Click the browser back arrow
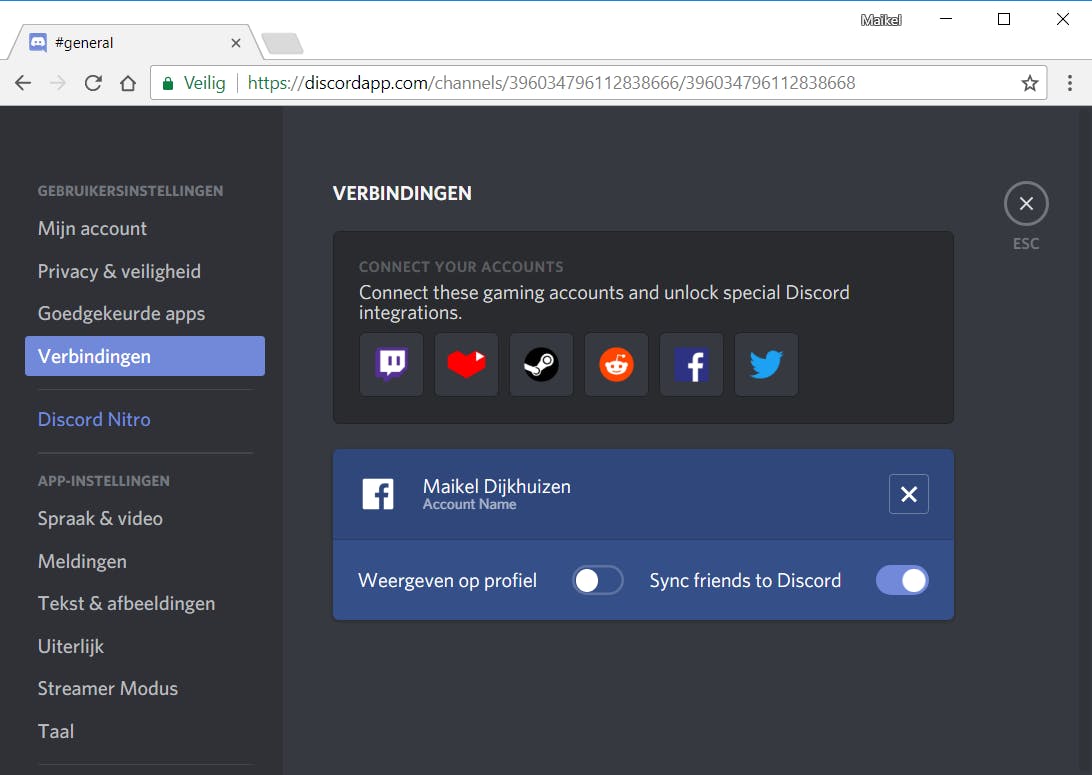This screenshot has height=775, width=1092. tap(23, 83)
